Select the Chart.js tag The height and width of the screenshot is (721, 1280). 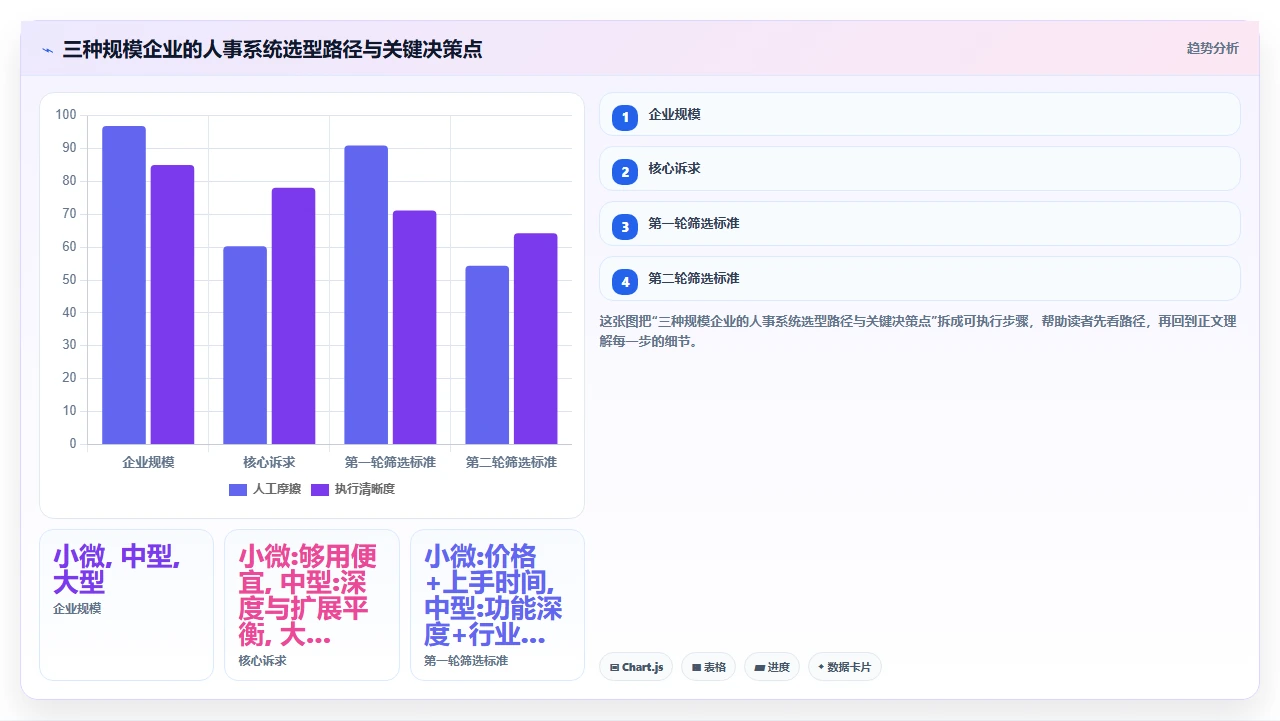click(x=636, y=667)
